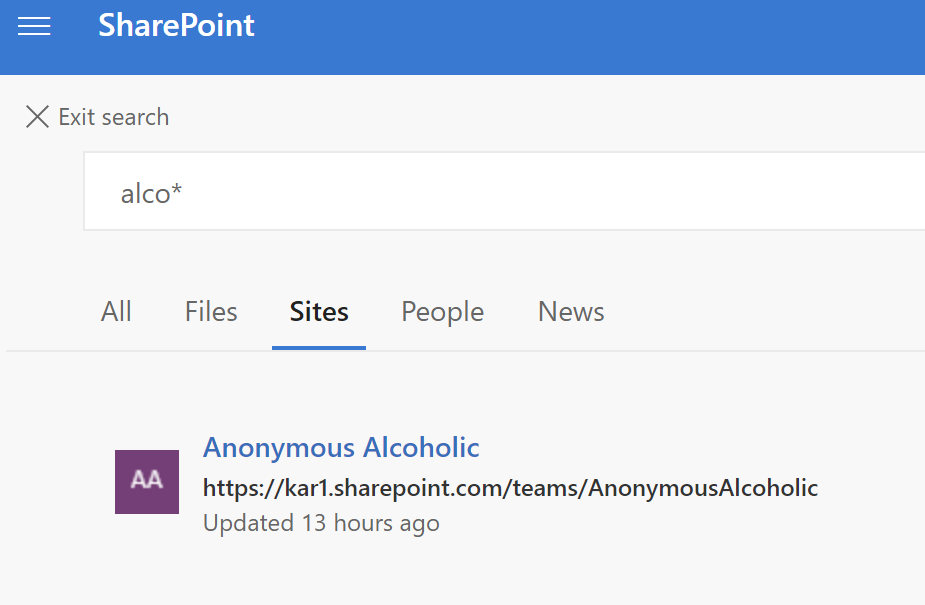Click the Updated 13 hours ago text
The height and width of the screenshot is (605, 925).
click(x=321, y=523)
